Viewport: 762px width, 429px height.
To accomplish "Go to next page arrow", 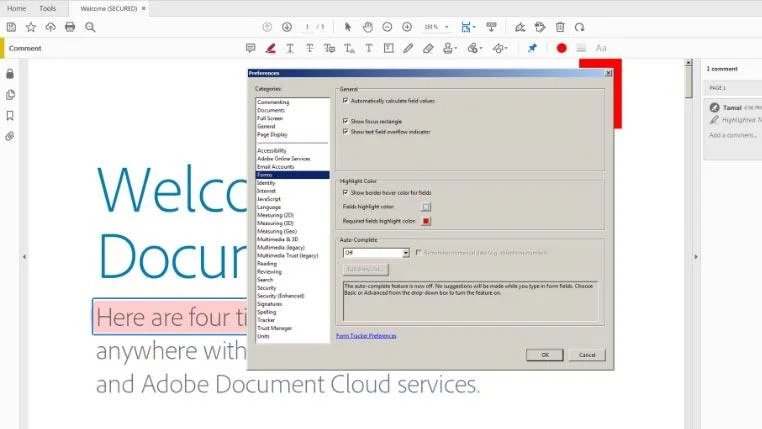I will pos(287,27).
